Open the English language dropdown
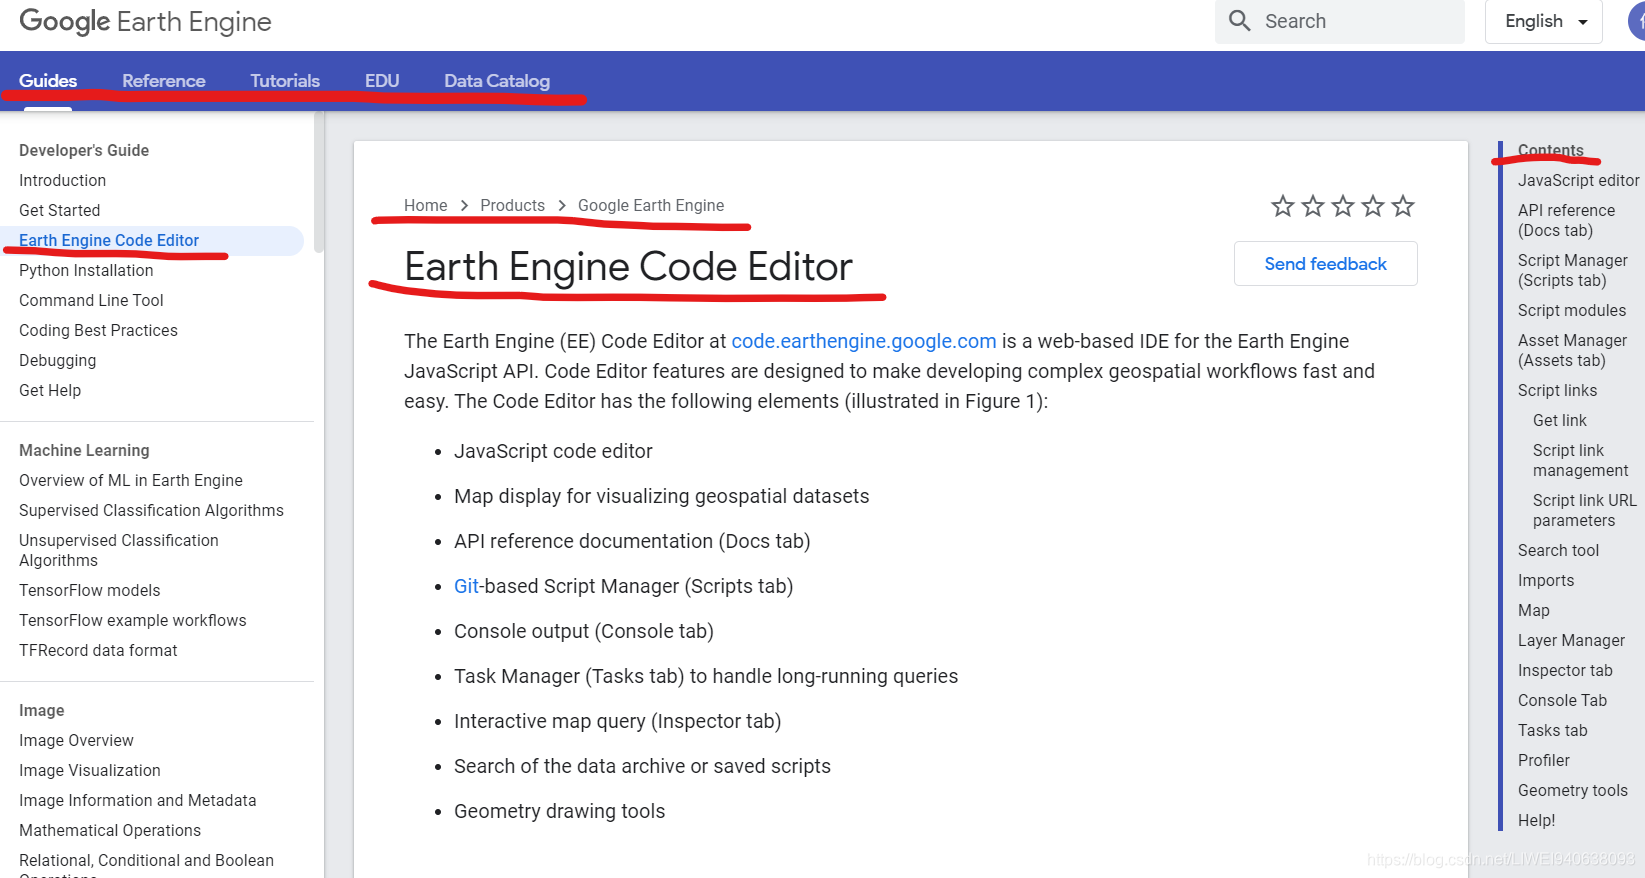This screenshot has width=1645, height=878. [1544, 21]
